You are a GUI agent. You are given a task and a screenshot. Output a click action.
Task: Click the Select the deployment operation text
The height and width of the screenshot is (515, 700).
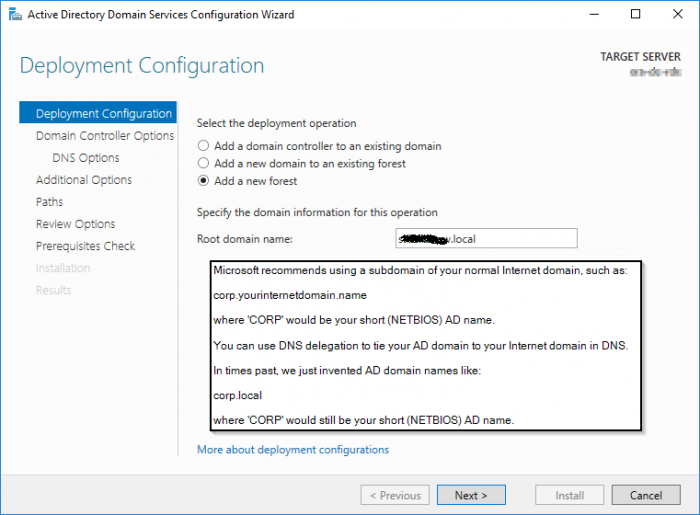point(276,123)
